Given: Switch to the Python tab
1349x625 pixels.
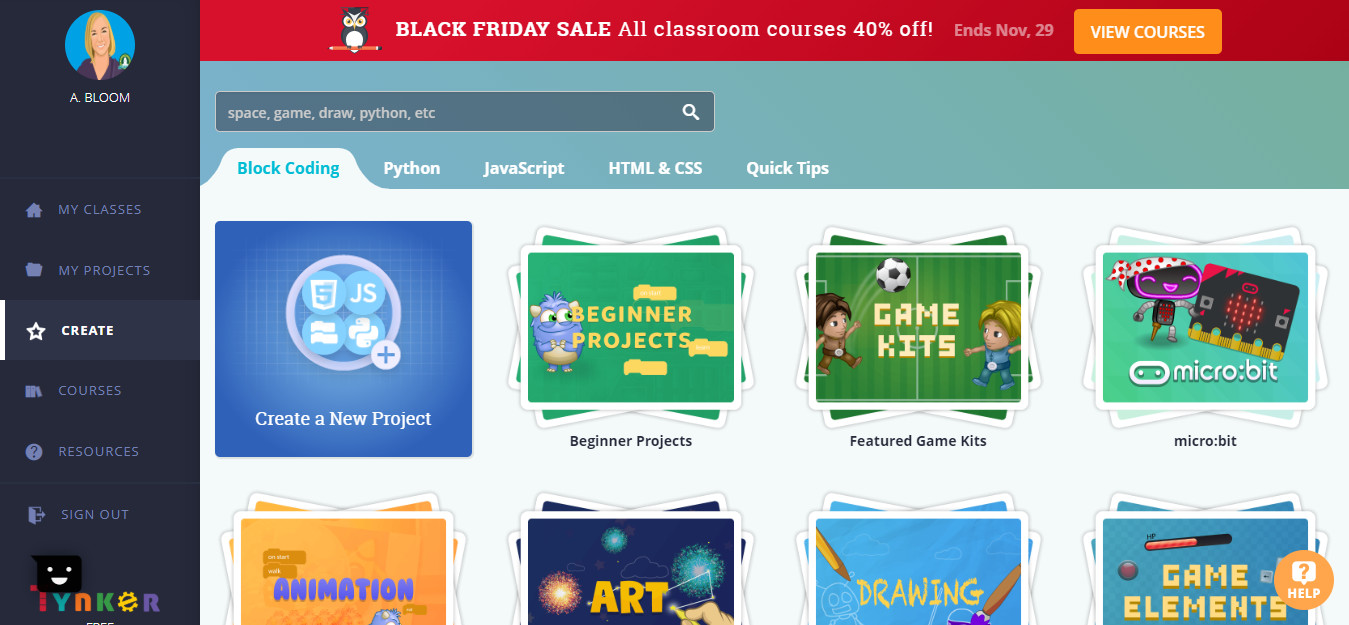Looking at the screenshot, I should coord(412,168).
